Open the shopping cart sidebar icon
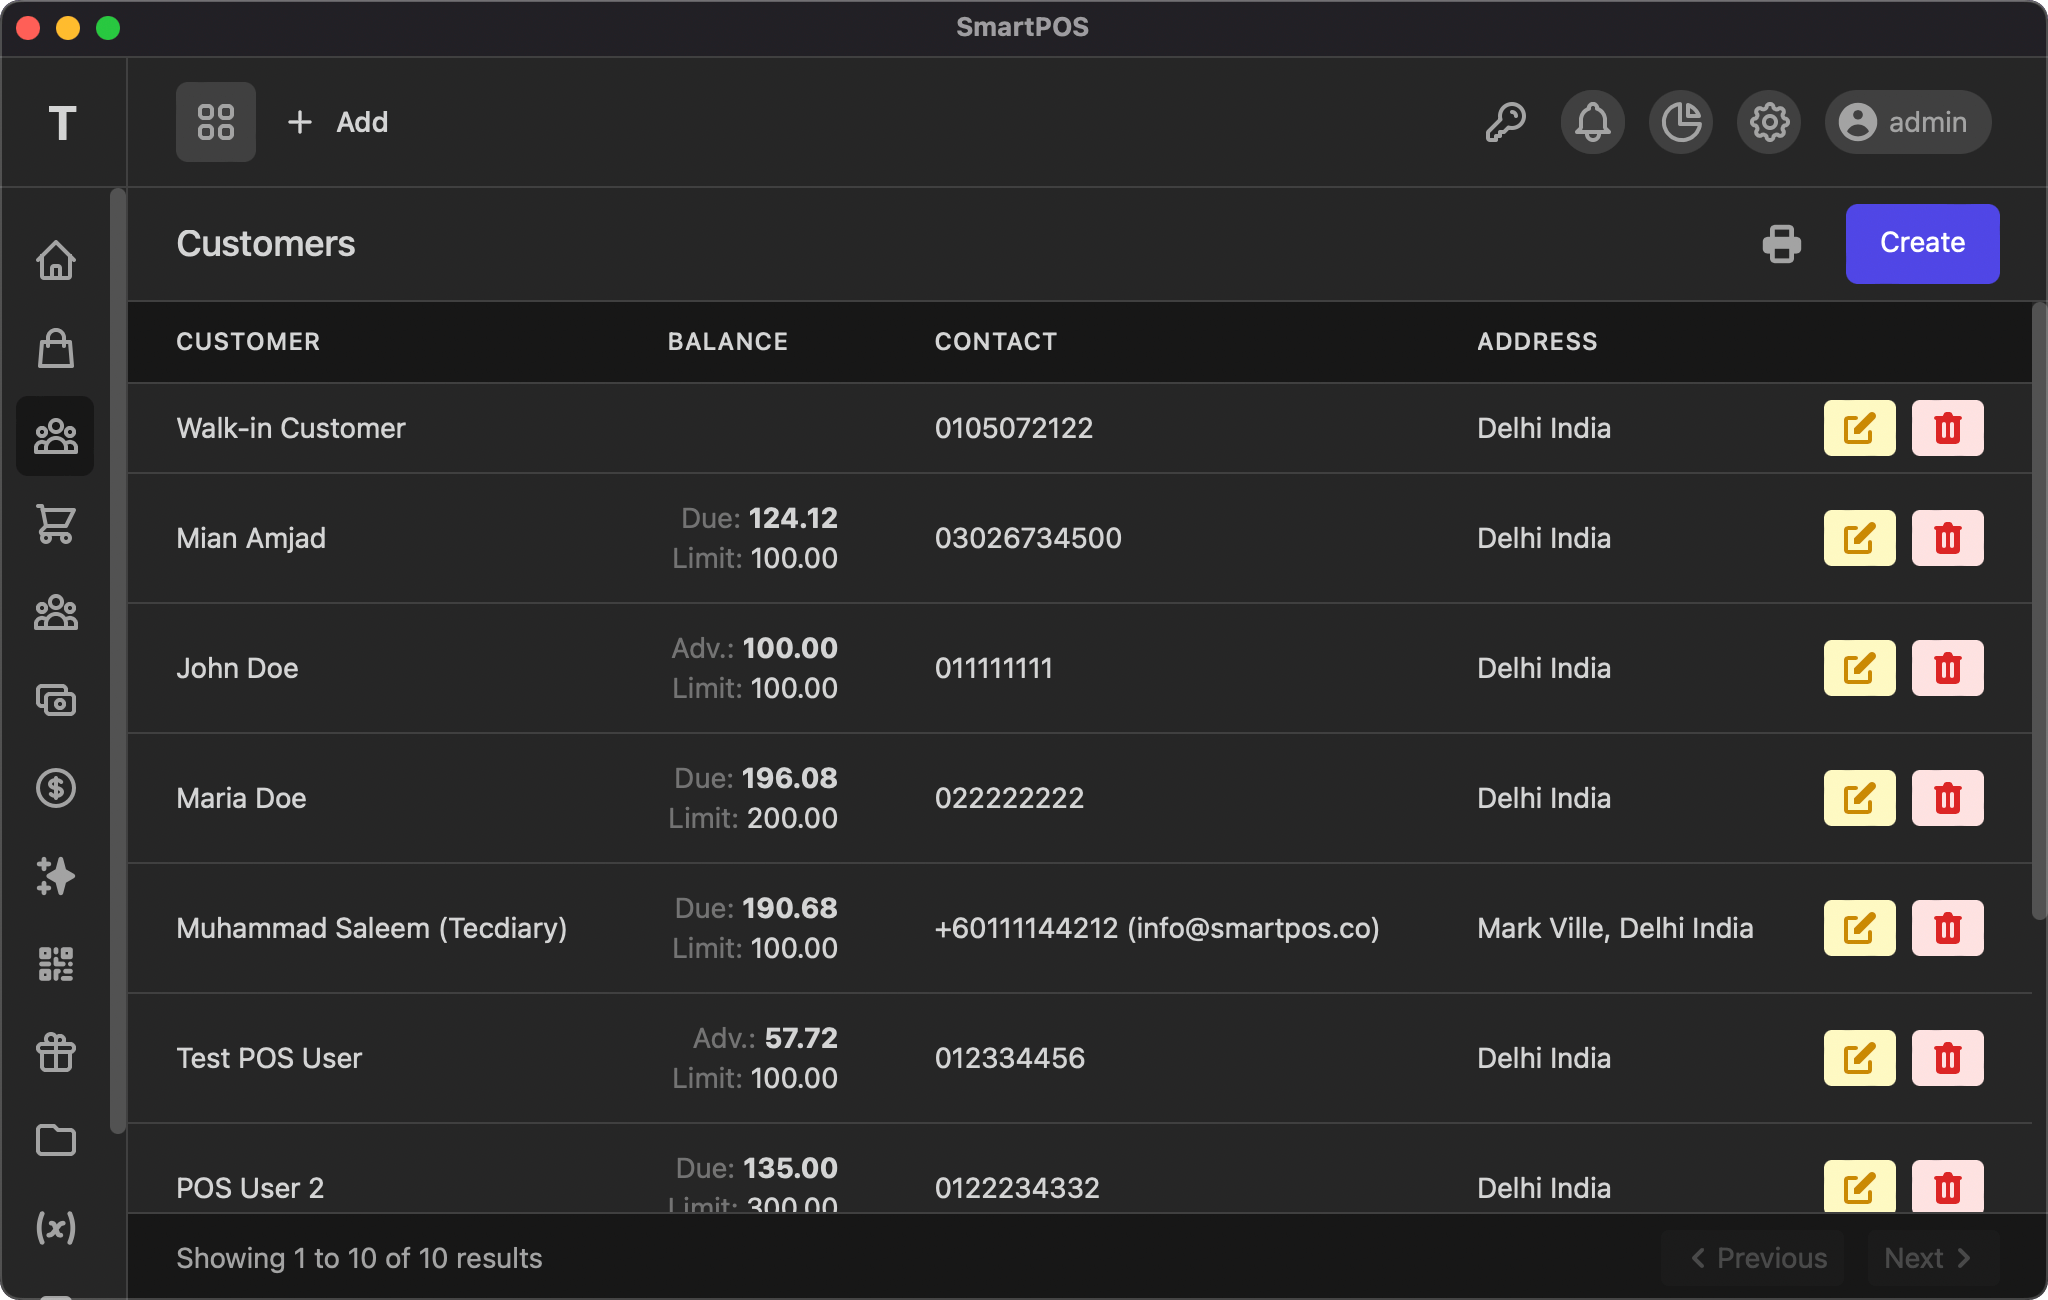Image resolution: width=2048 pixels, height=1300 pixels. click(x=56, y=524)
